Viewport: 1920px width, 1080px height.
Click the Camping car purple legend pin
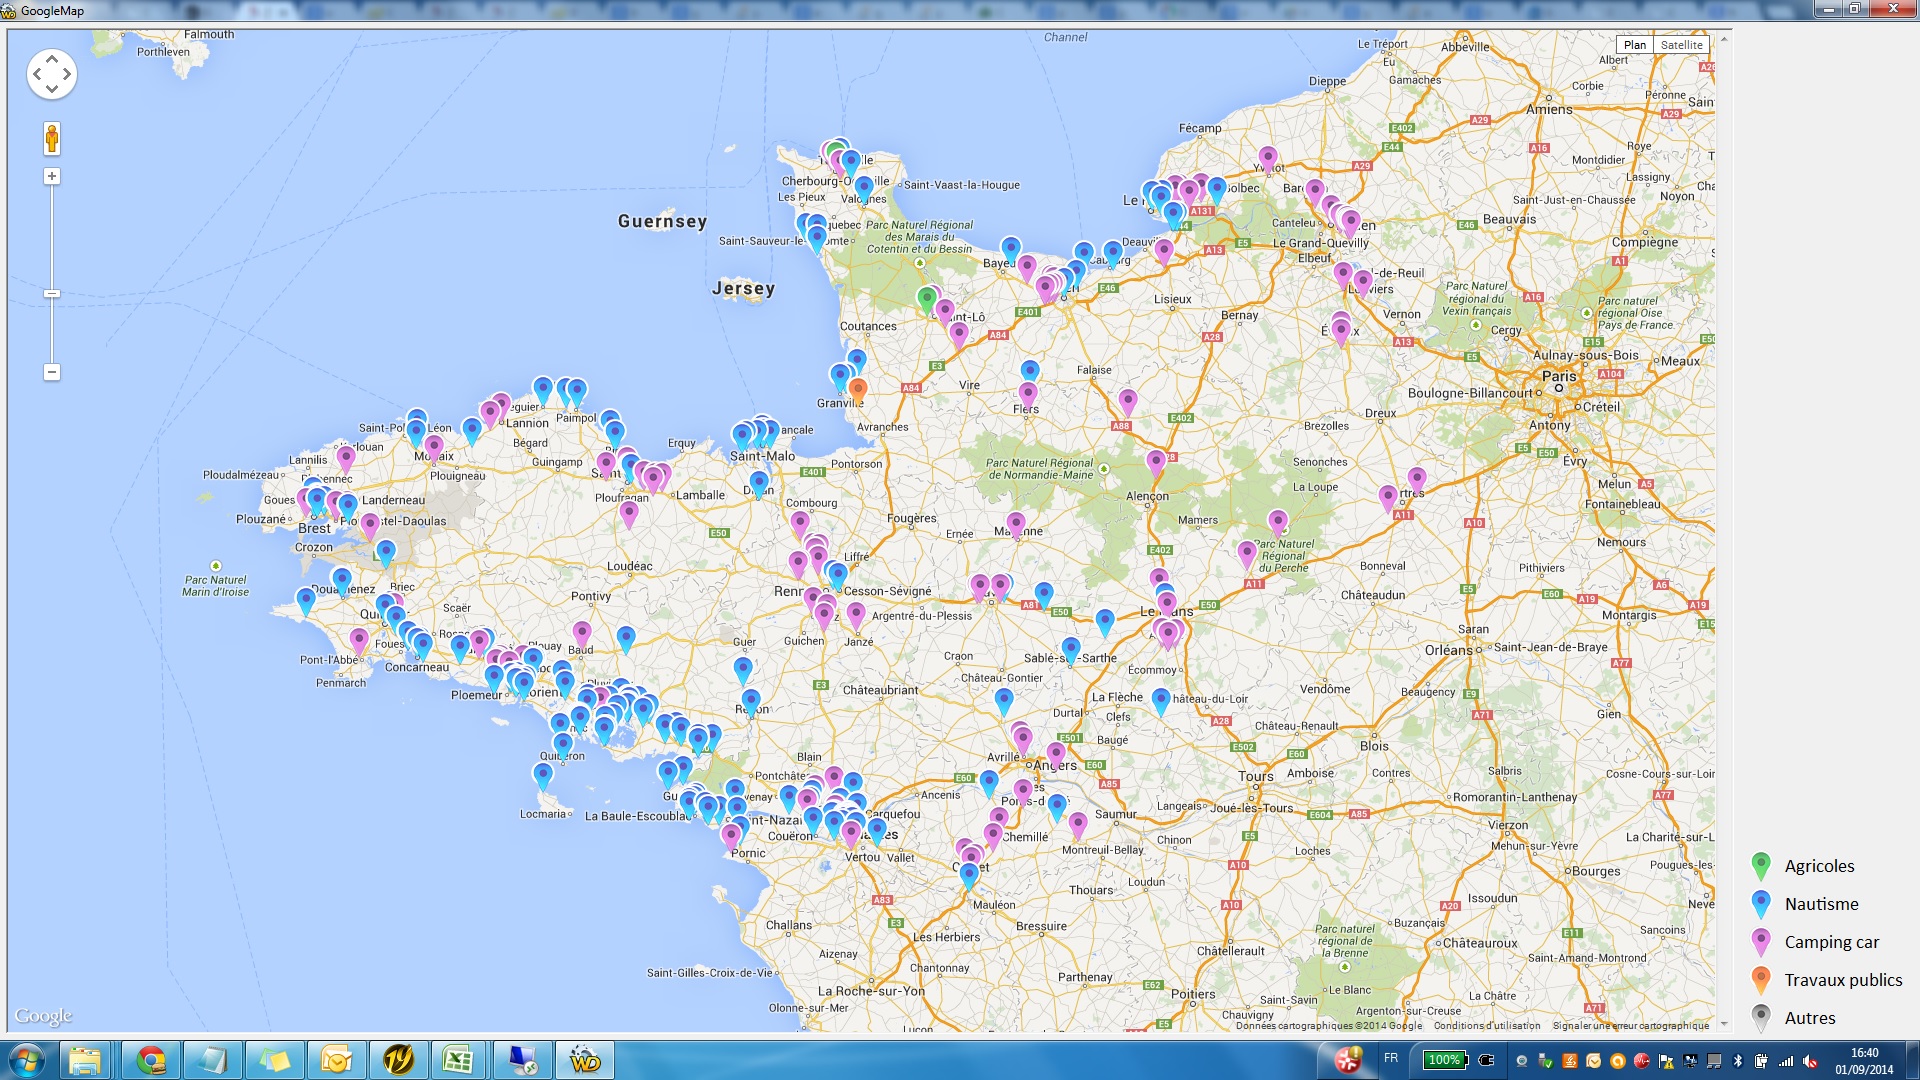pyautogui.click(x=1761, y=942)
